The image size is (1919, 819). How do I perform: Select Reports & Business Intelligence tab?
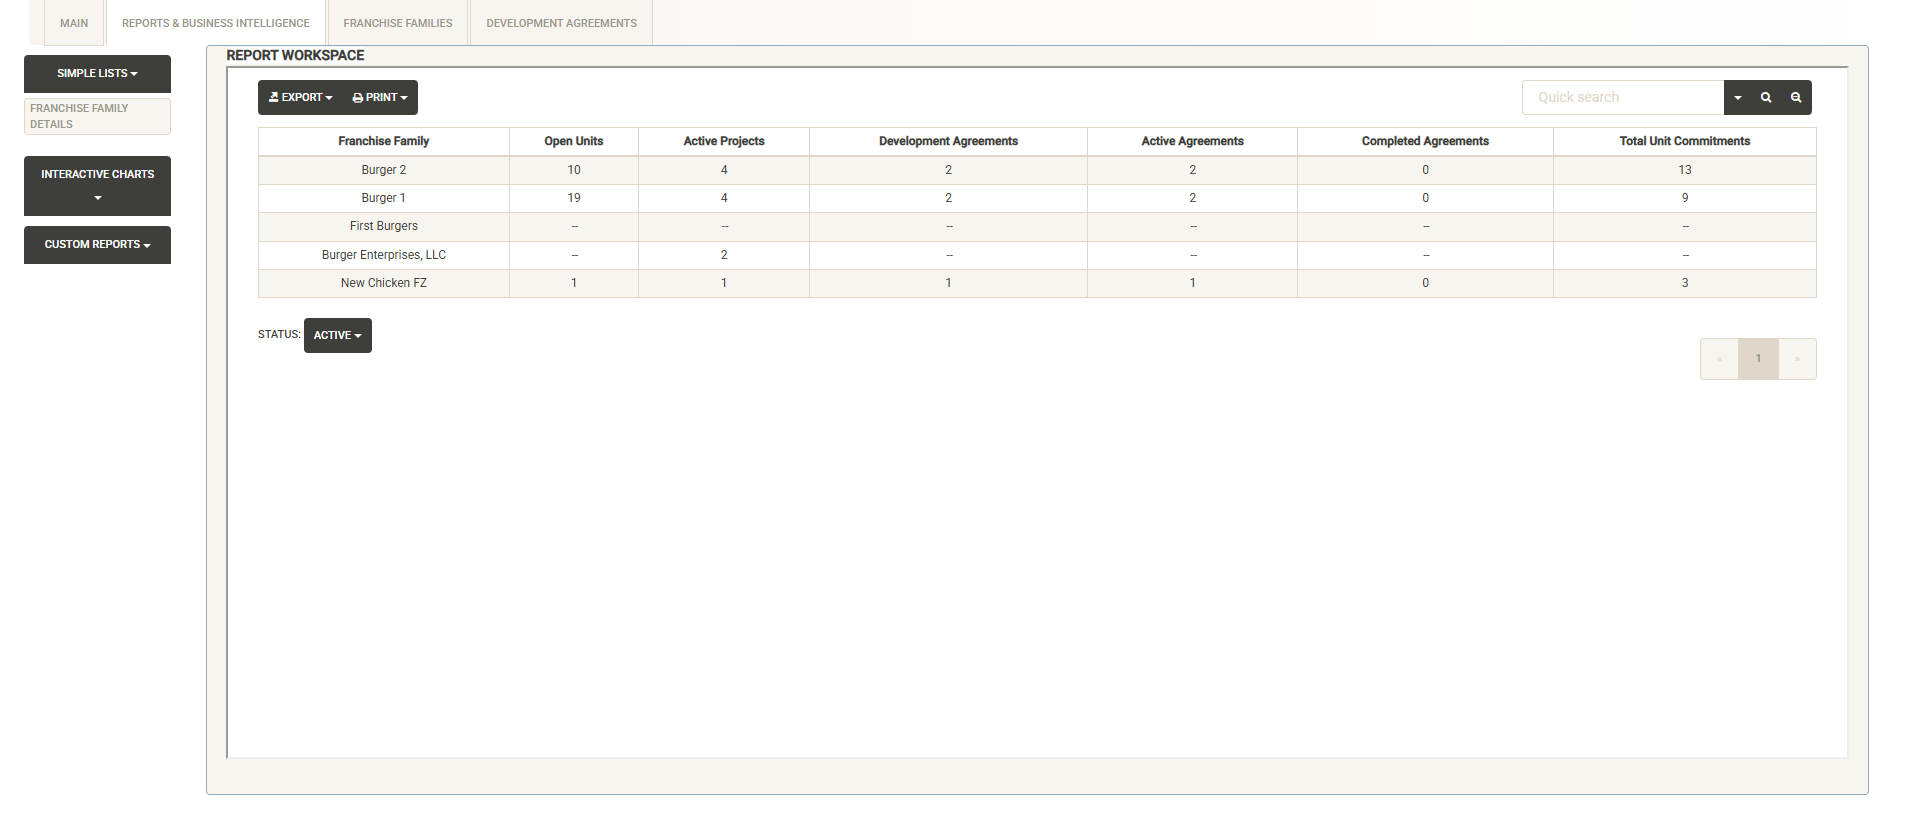coord(216,23)
